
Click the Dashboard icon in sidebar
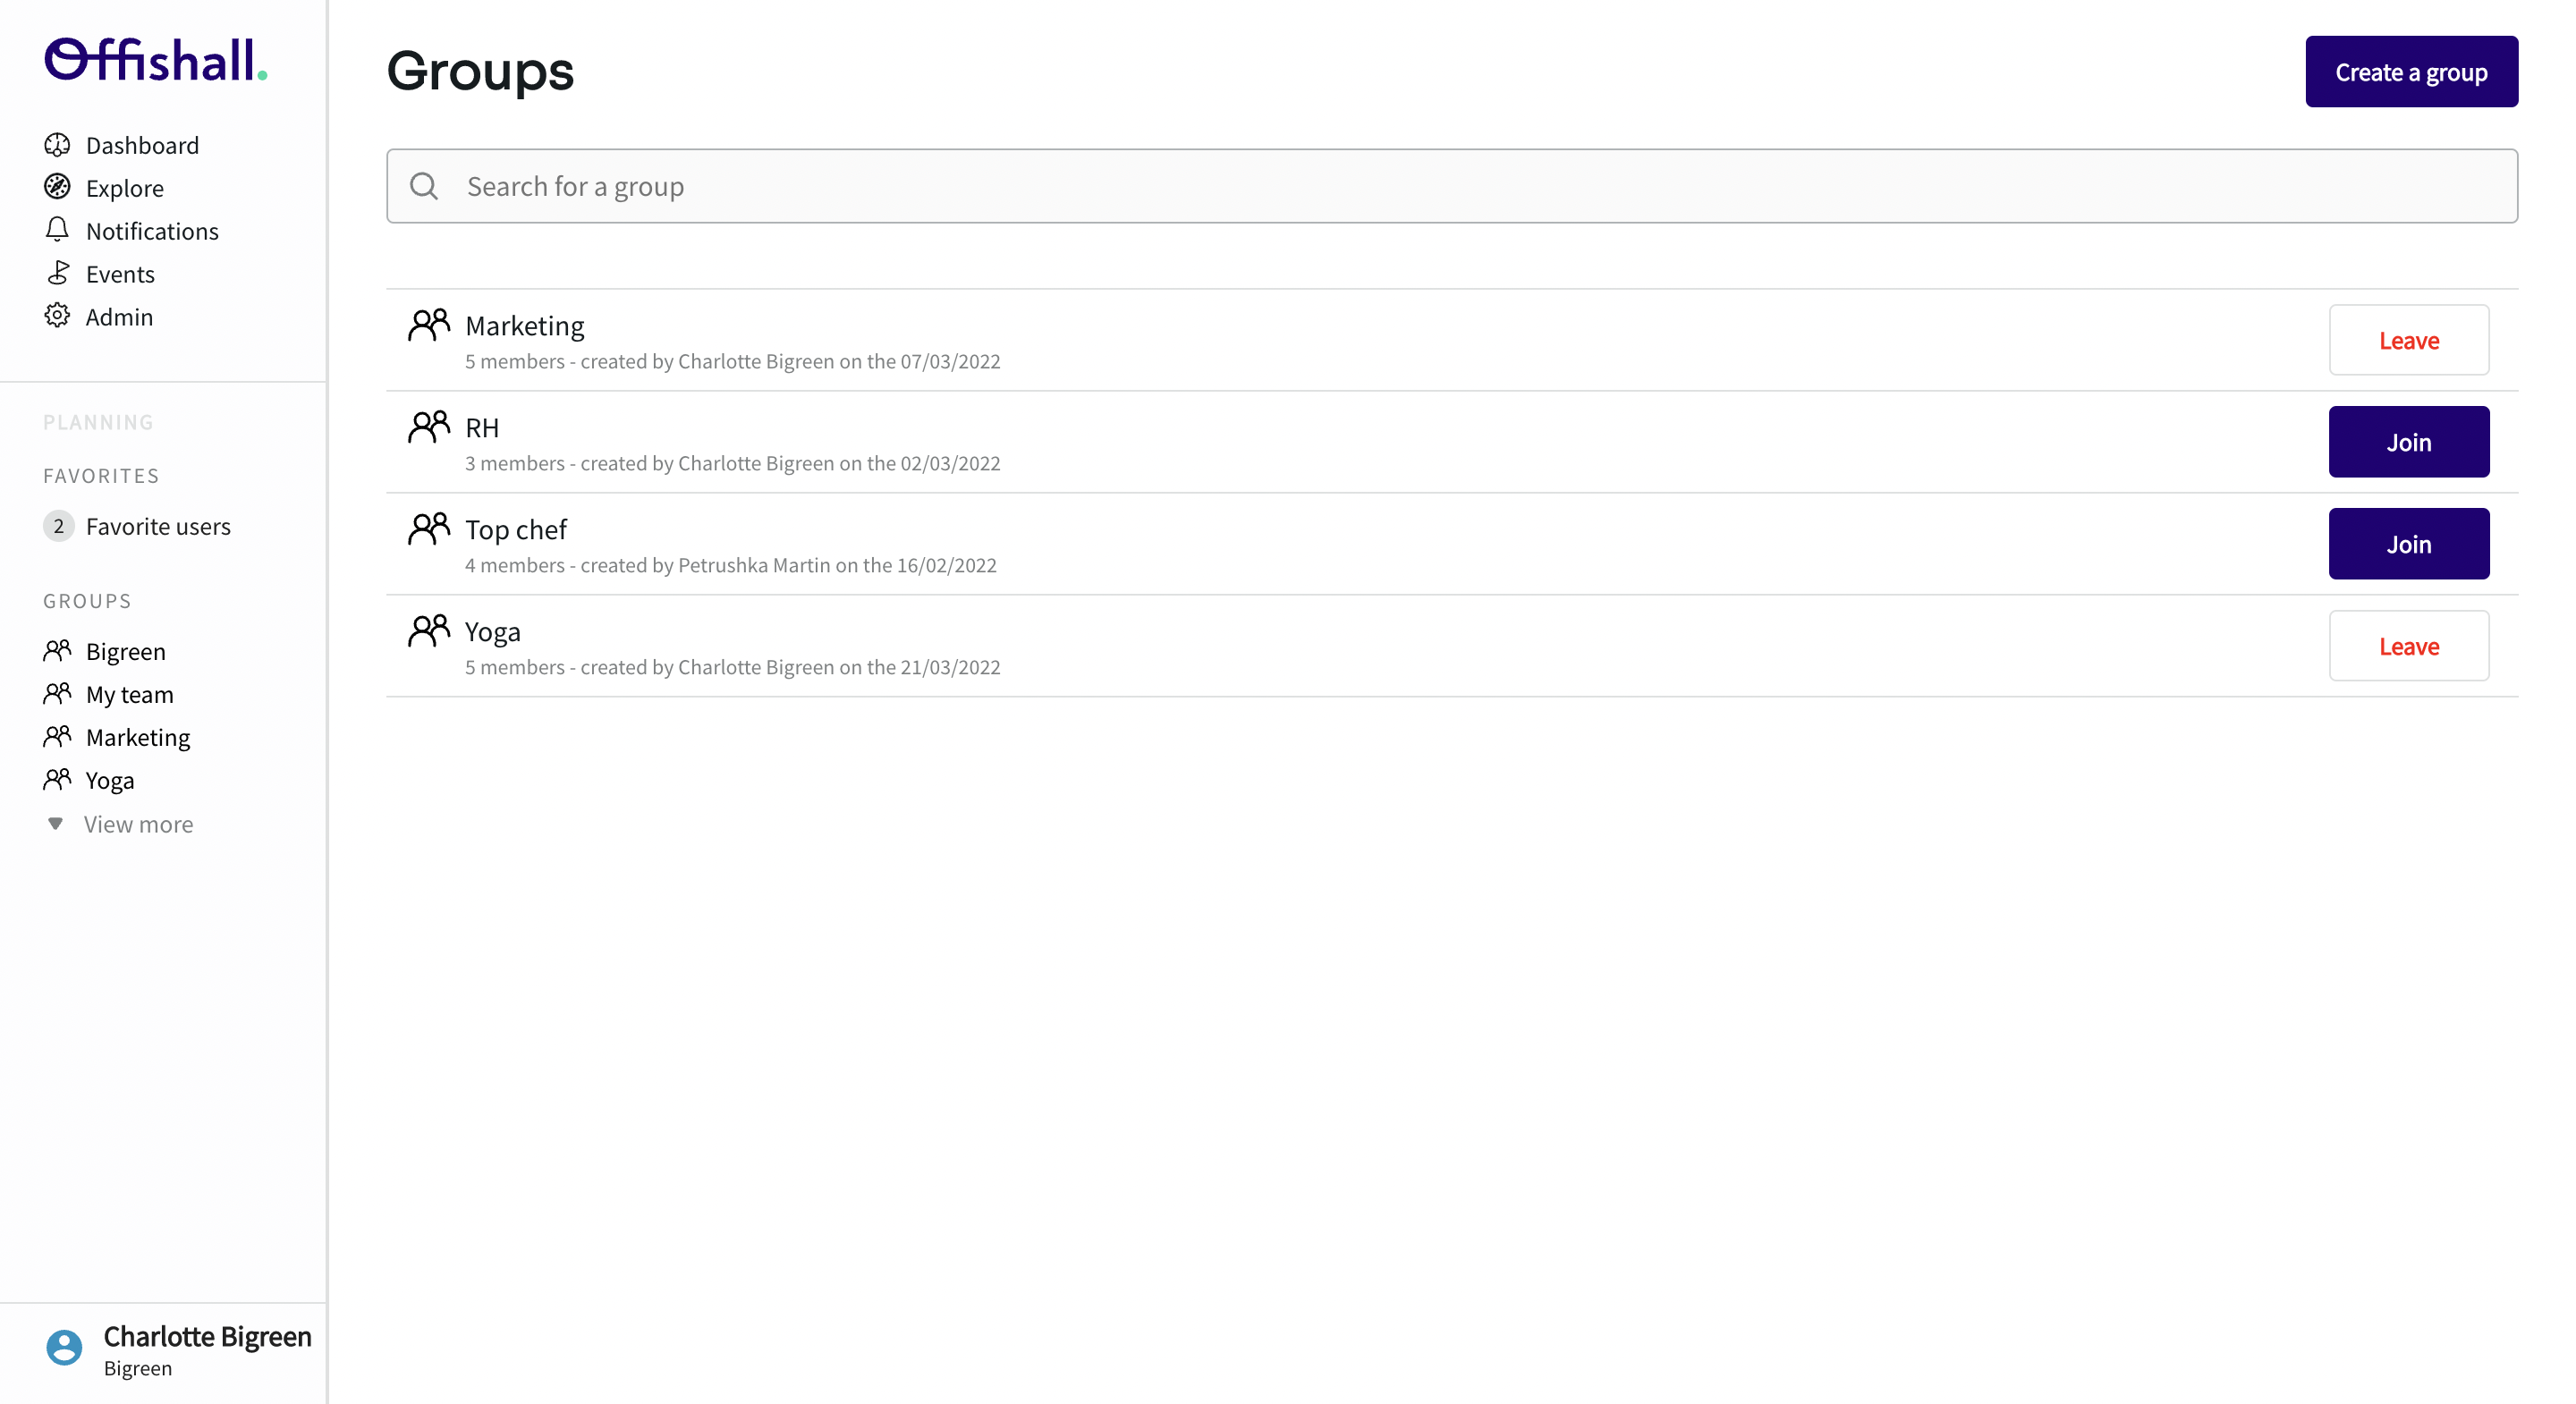pos(57,145)
